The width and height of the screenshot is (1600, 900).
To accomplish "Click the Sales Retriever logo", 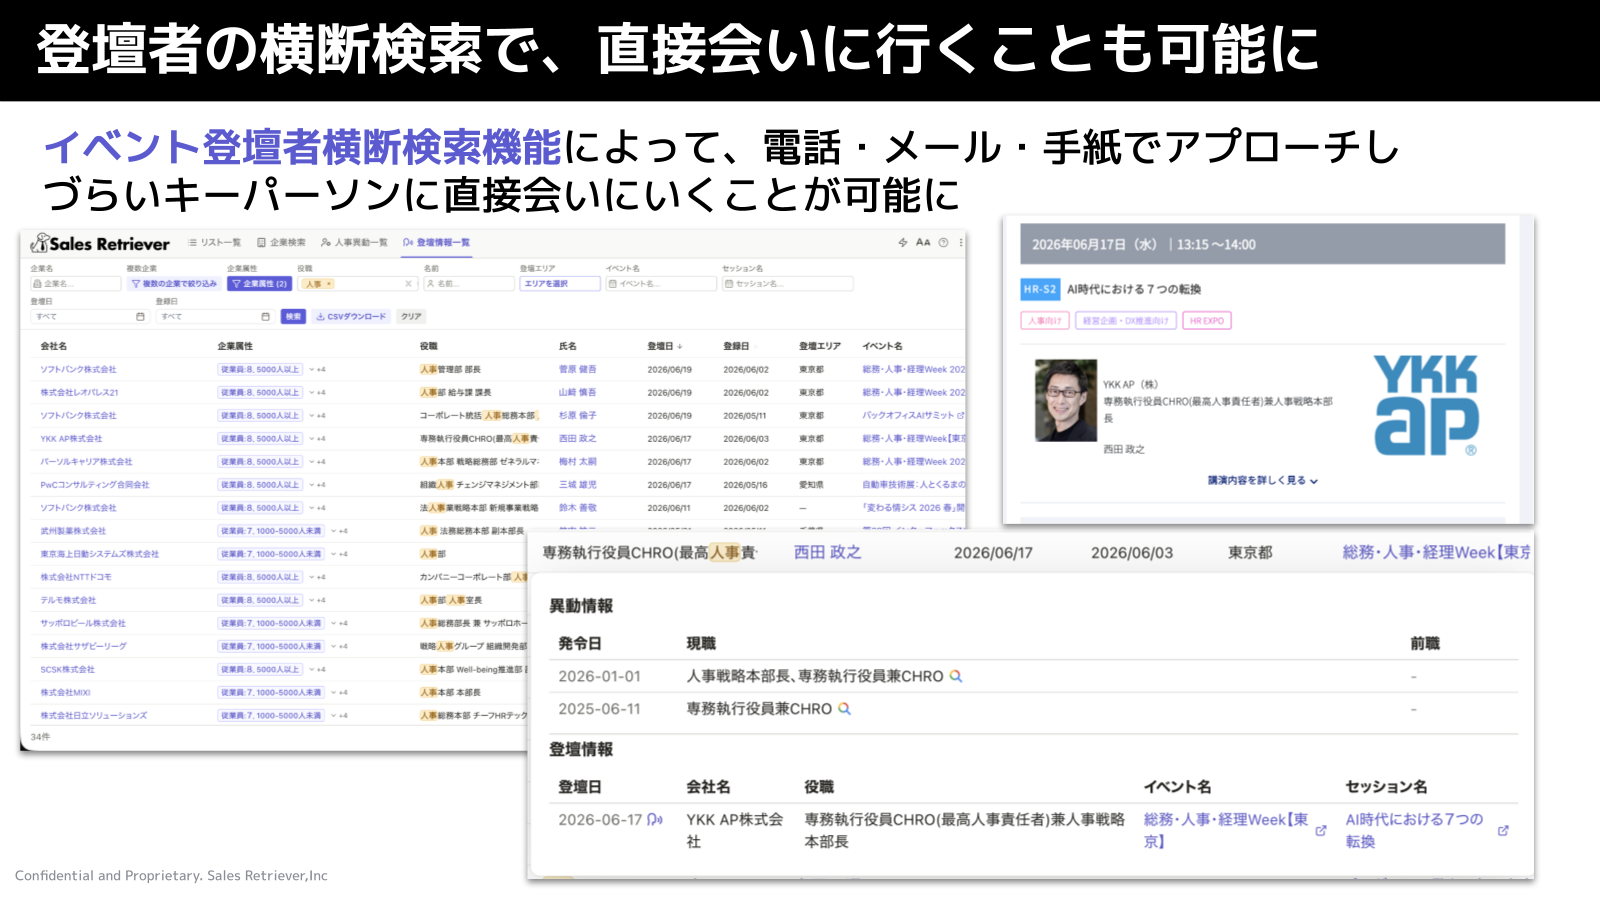I will tap(100, 243).
